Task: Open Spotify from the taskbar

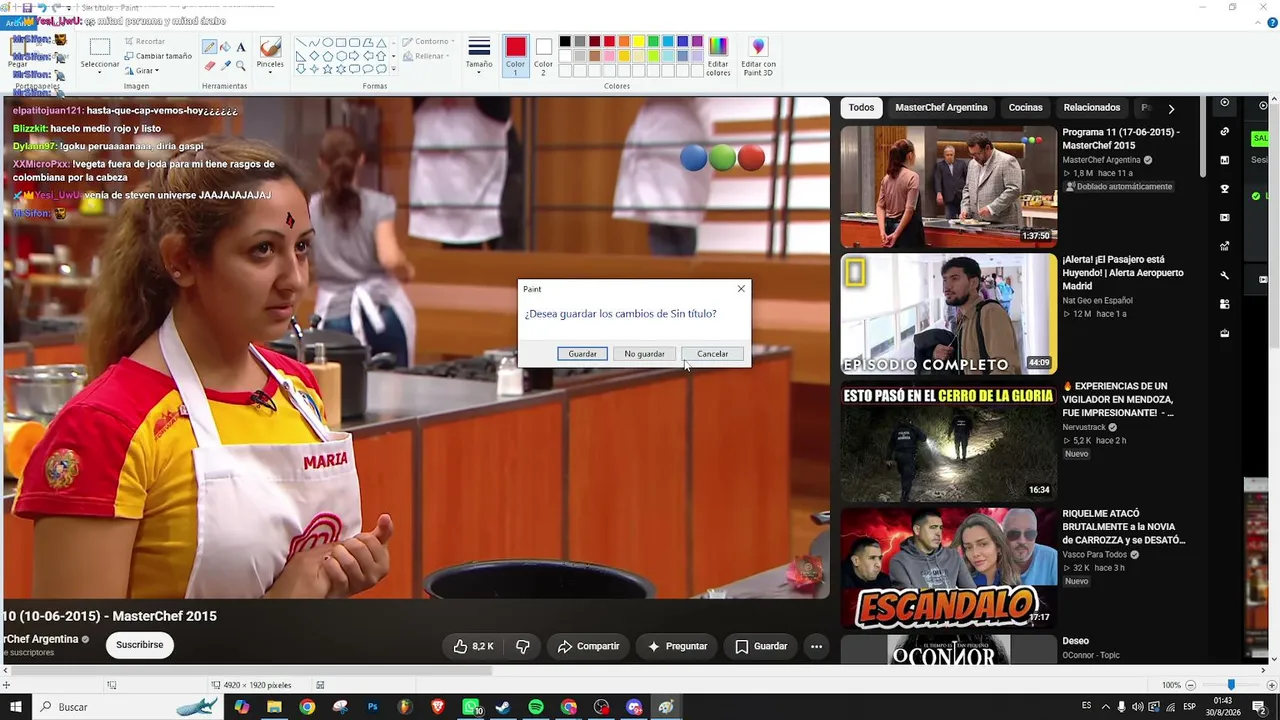Action: (x=536, y=707)
